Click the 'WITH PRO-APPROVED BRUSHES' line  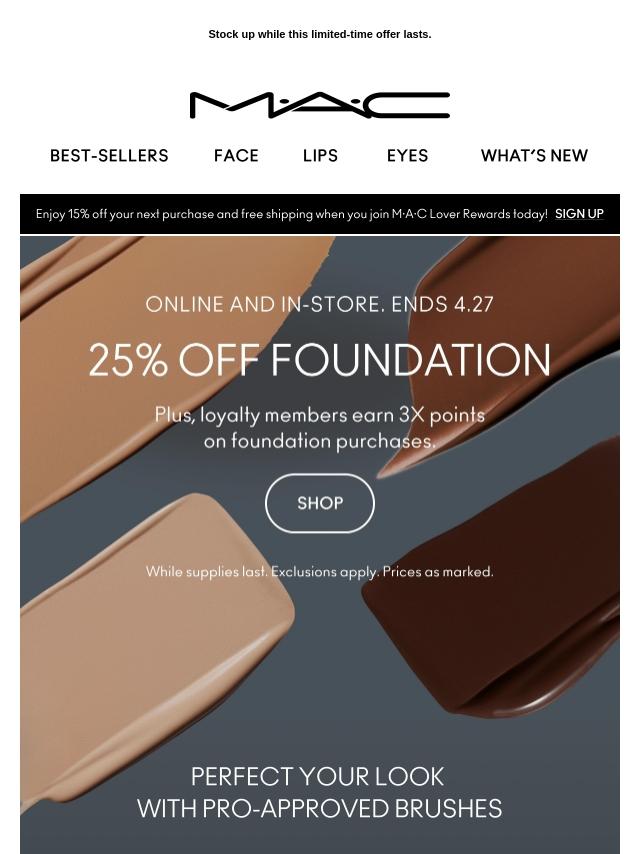click(320, 809)
